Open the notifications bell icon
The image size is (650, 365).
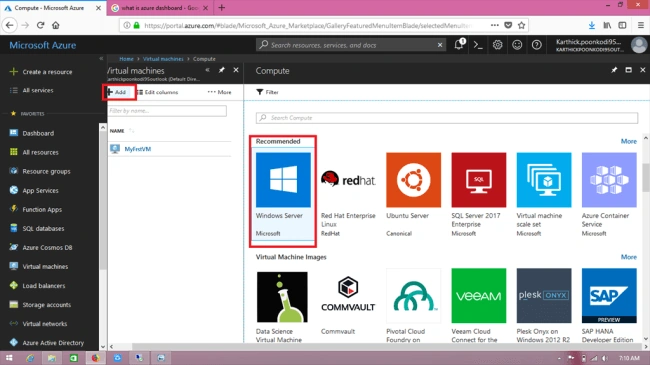(x=459, y=44)
